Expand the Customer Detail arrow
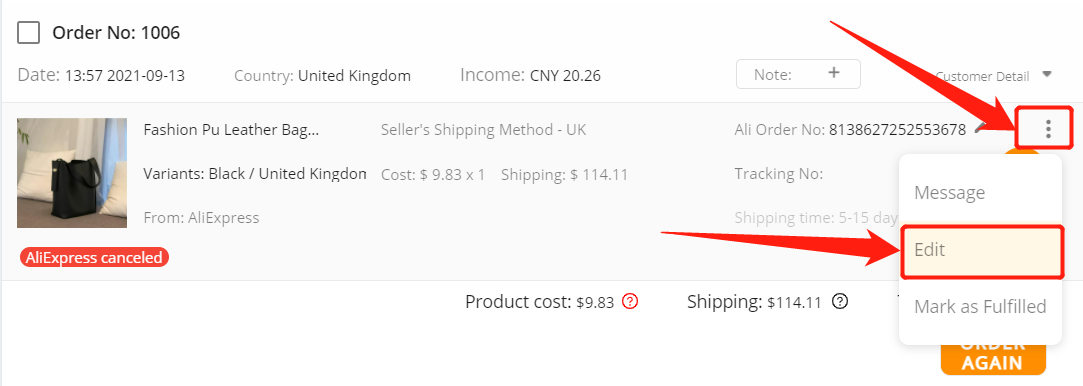Viewport: 1083px width, 386px height. [x=1046, y=74]
